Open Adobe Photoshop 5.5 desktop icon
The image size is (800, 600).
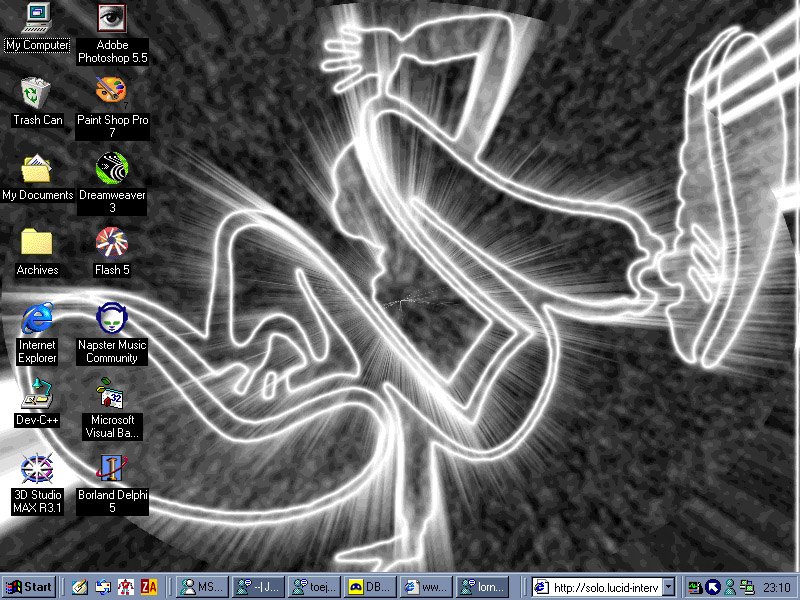[112, 18]
